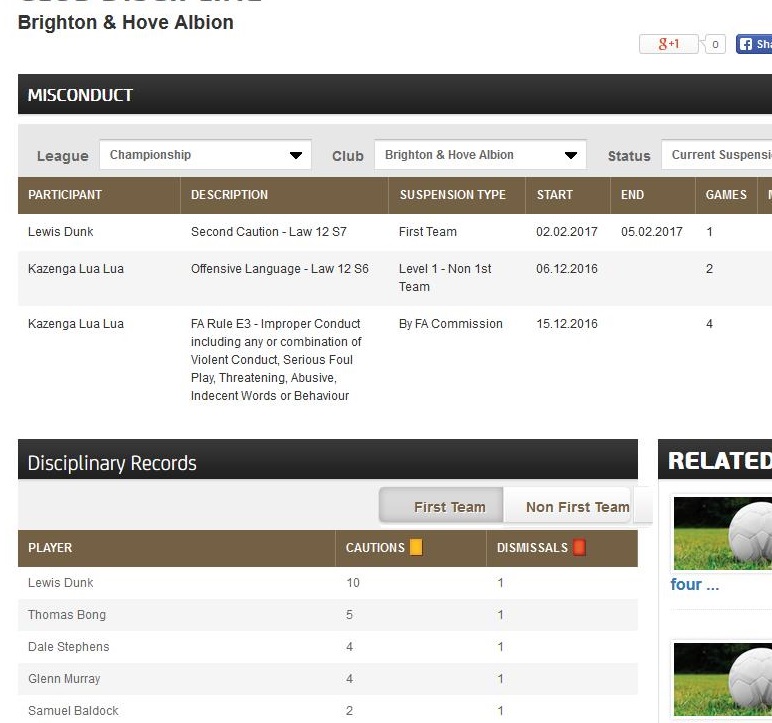This screenshot has width=772, height=723.
Task: Switch to the First Team tab
Action: [441, 506]
